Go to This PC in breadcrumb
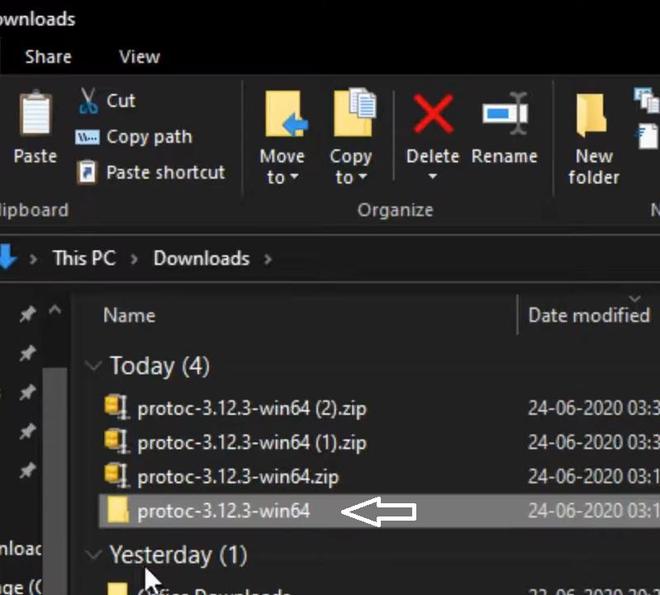The width and height of the screenshot is (660, 595). point(84,258)
